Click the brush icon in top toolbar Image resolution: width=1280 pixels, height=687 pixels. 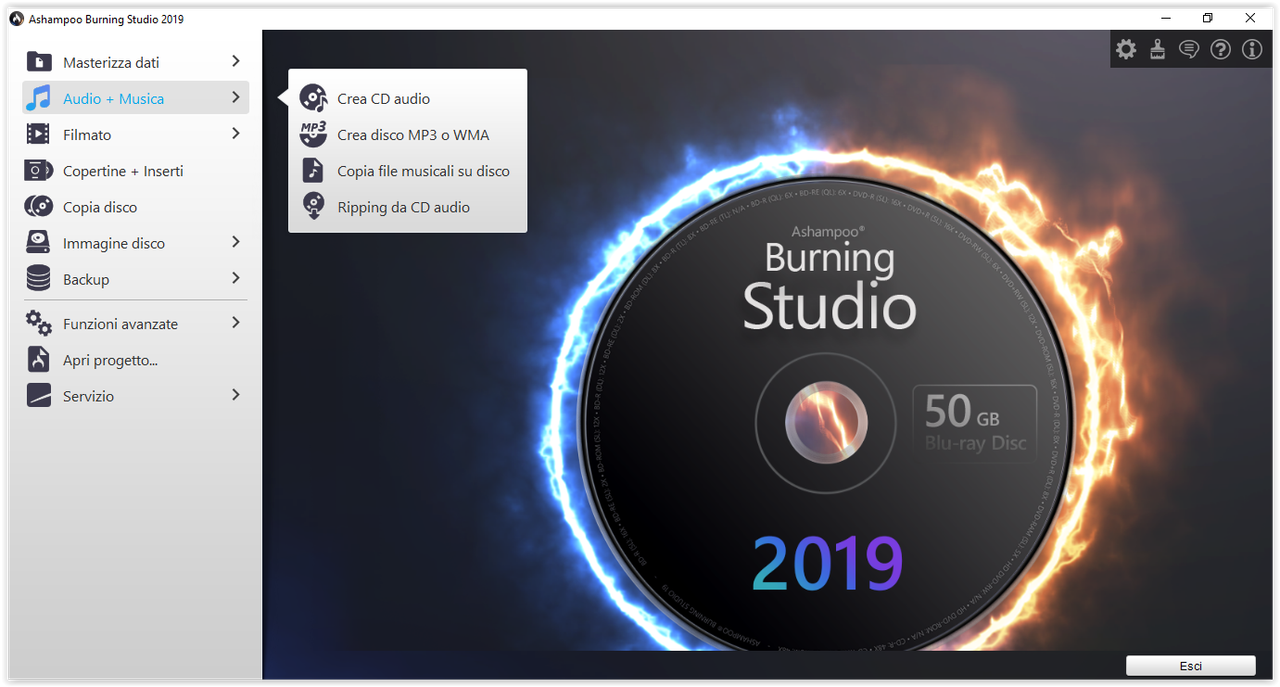[1157, 49]
